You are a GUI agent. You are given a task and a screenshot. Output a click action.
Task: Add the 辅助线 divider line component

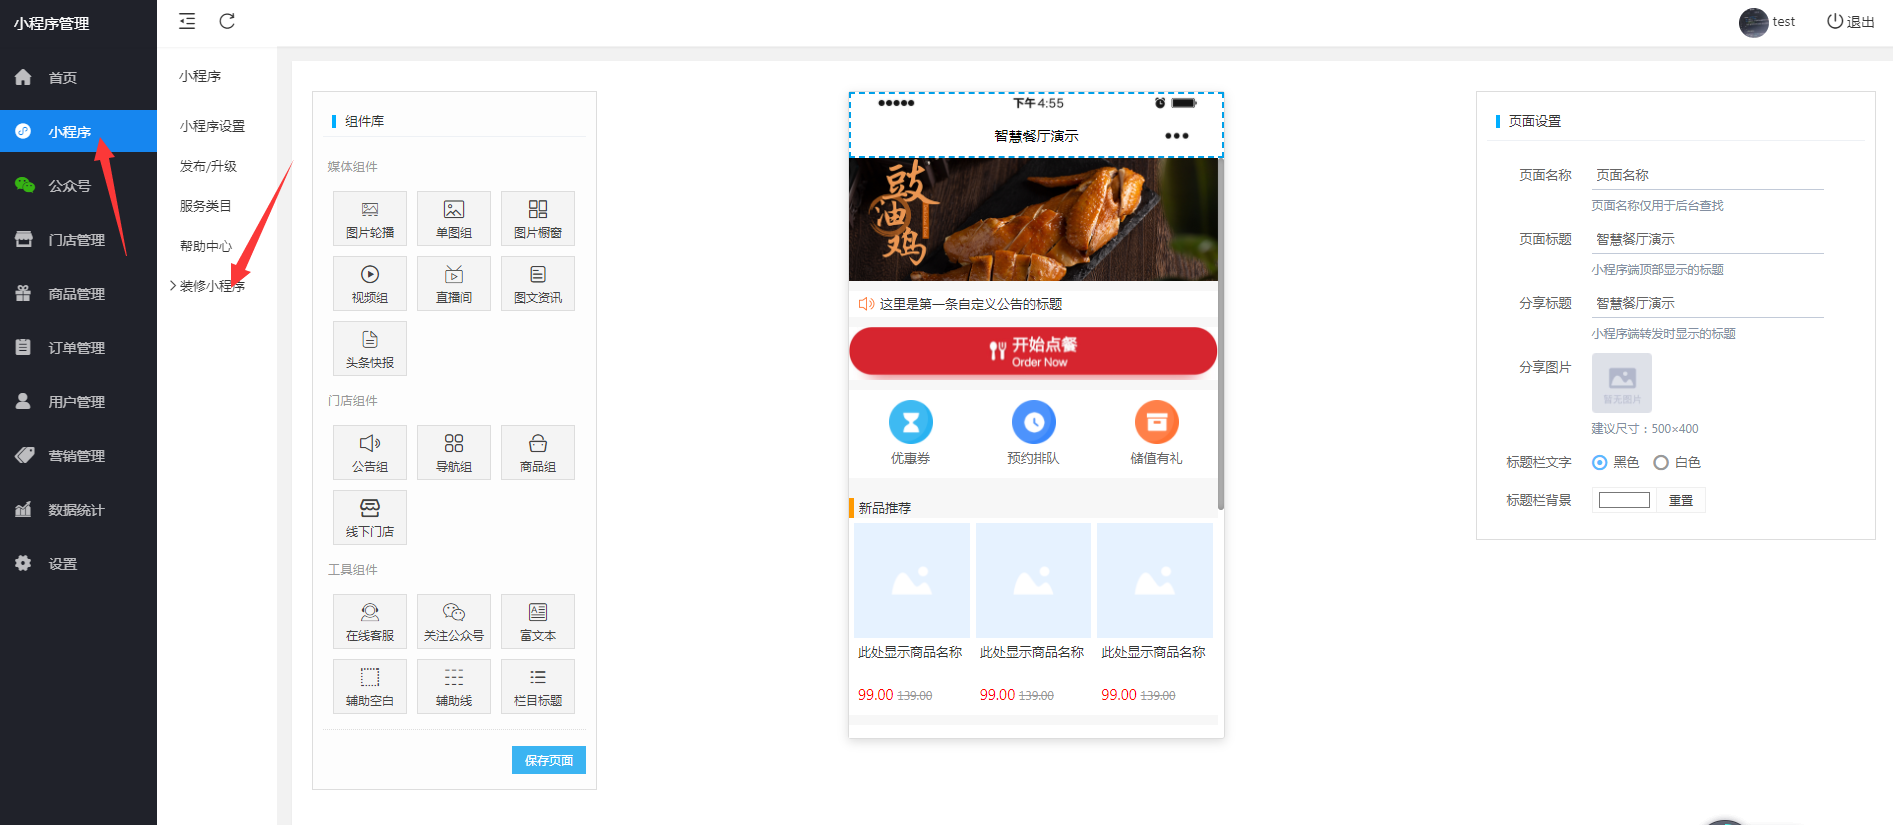click(454, 686)
